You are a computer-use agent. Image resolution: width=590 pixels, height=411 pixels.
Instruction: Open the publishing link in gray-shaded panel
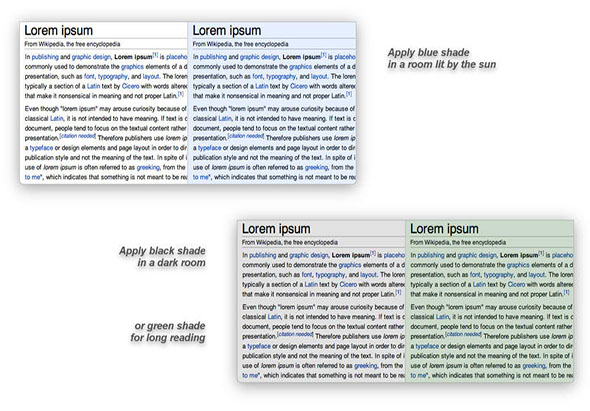pos(263,255)
